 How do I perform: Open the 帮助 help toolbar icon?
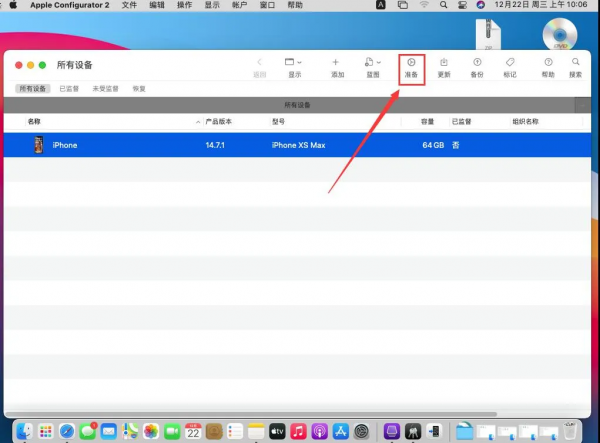pos(548,62)
